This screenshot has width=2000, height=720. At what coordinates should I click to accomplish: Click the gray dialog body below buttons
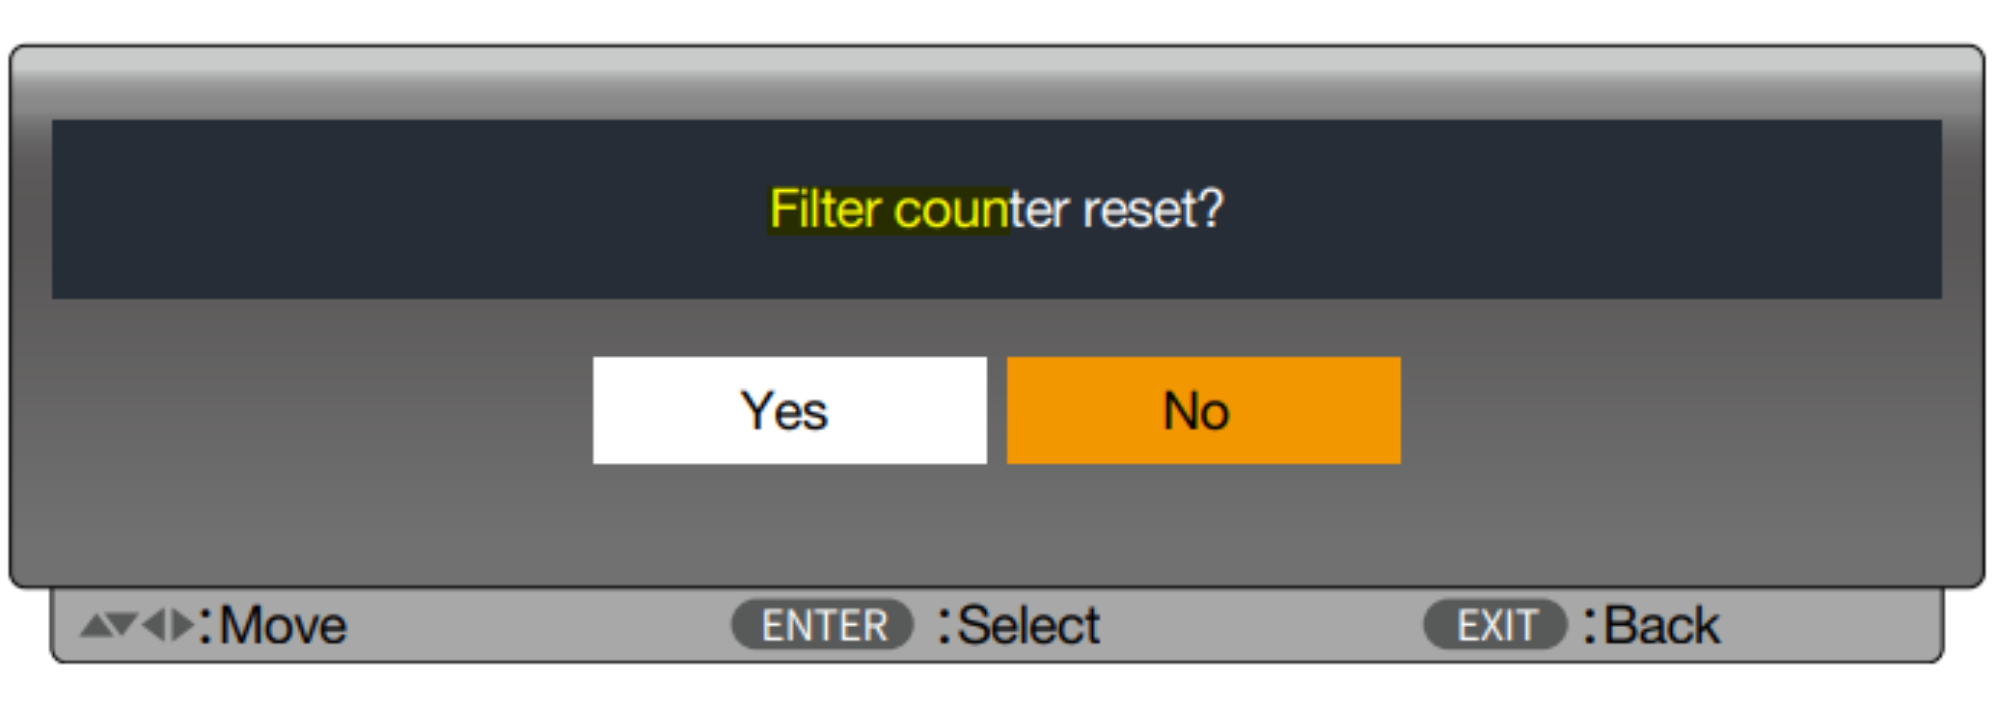(x=996, y=525)
